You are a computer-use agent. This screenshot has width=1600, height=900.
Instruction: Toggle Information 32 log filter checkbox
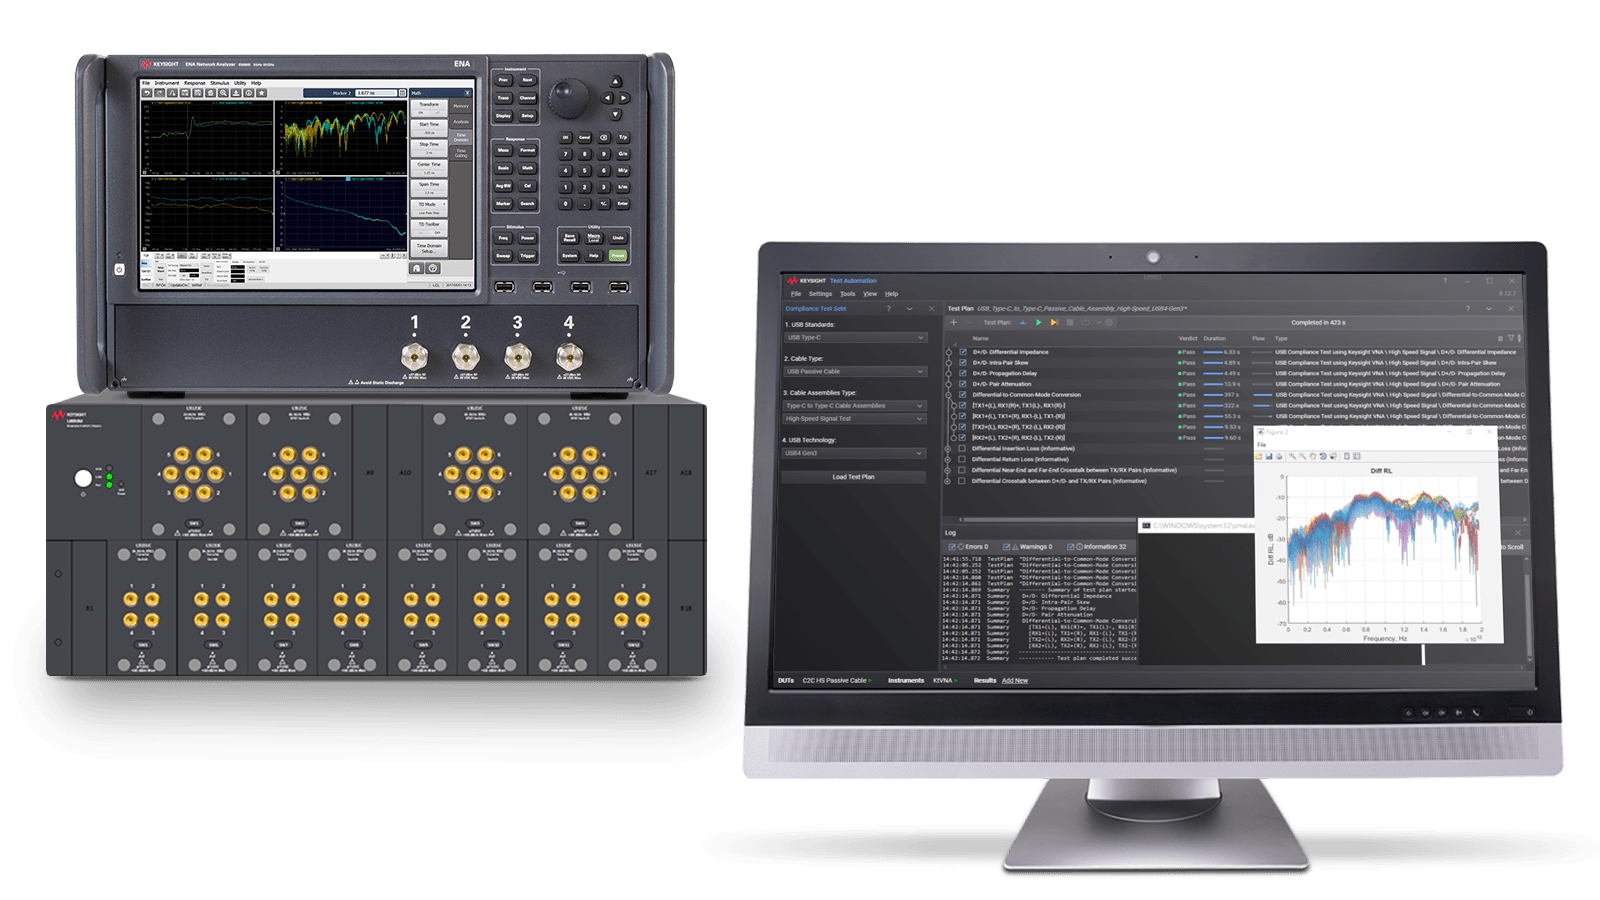(x=1070, y=547)
